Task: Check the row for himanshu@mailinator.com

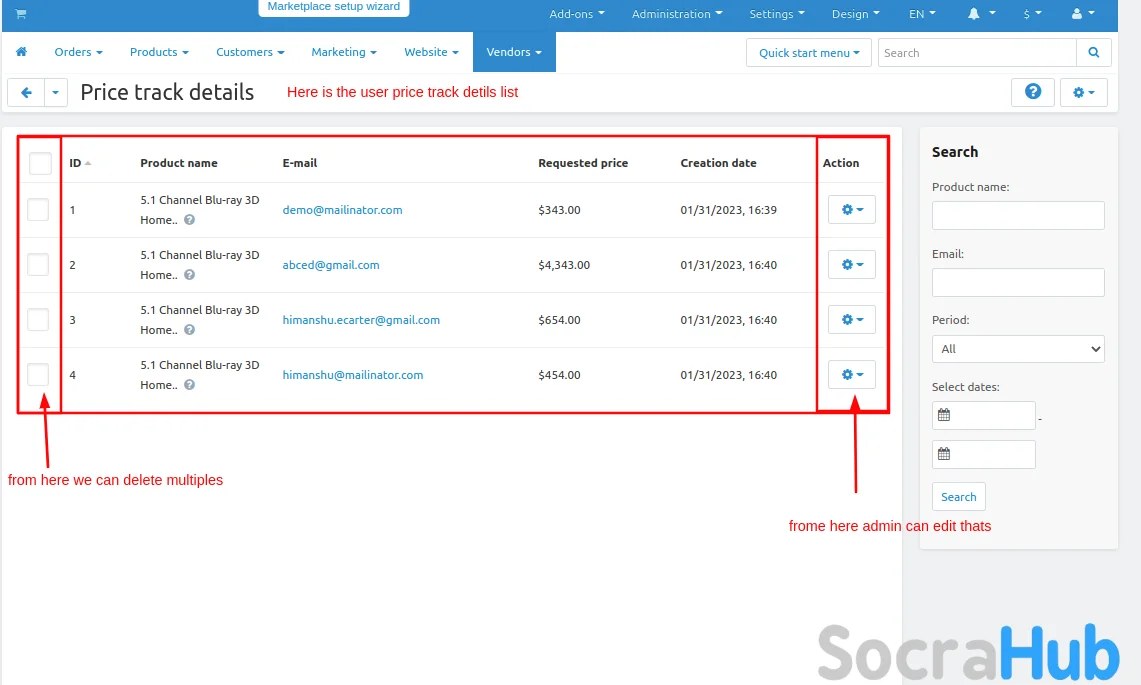Action: tap(38, 375)
